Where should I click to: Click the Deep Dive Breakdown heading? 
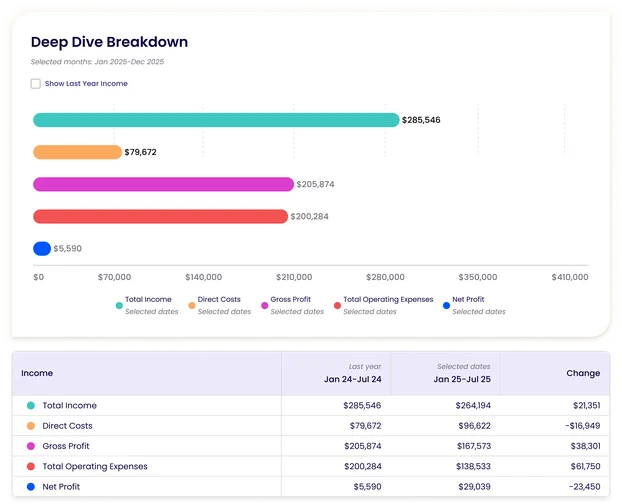(109, 42)
